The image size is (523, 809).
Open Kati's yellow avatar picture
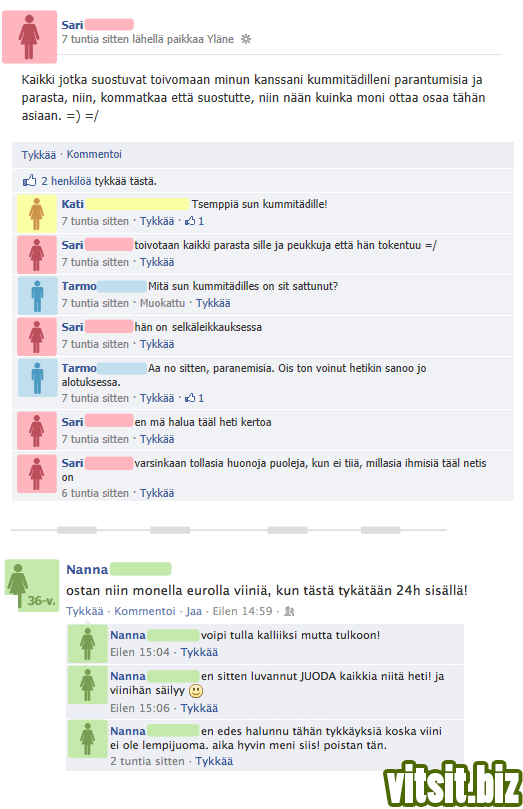click(37, 213)
